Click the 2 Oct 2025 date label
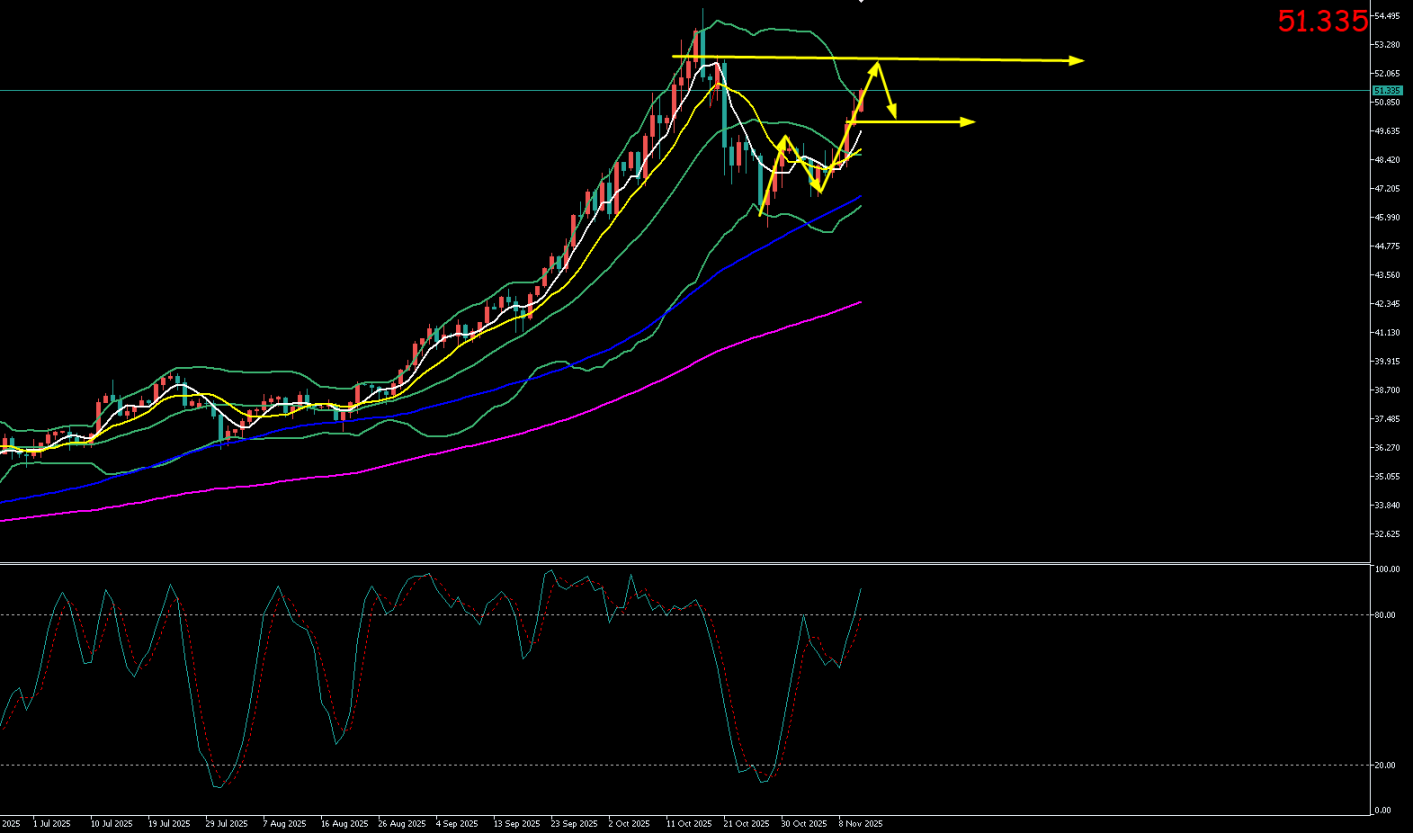The image size is (1413, 833). (x=629, y=824)
